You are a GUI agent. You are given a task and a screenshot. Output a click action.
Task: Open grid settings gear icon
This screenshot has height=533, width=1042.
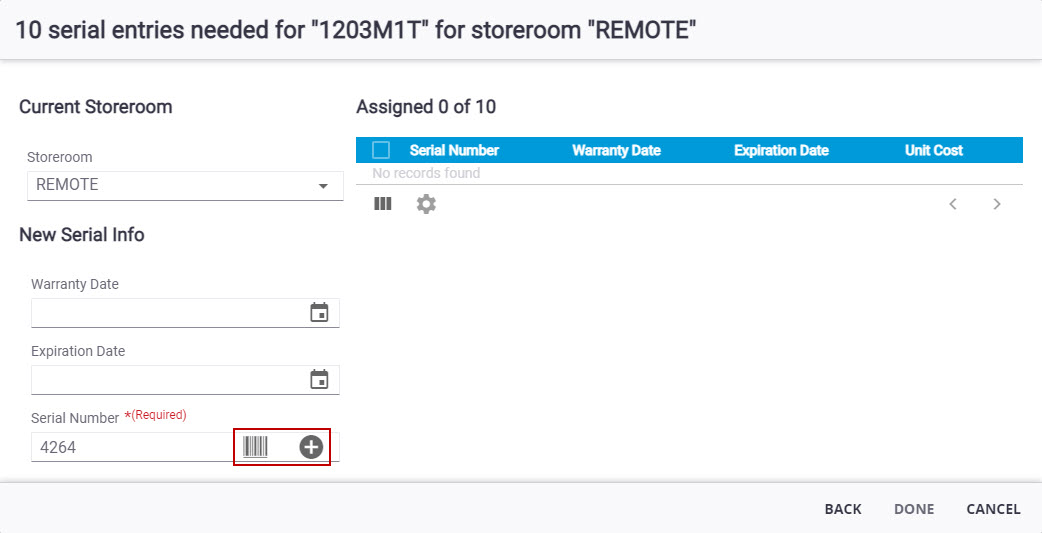(426, 204)
